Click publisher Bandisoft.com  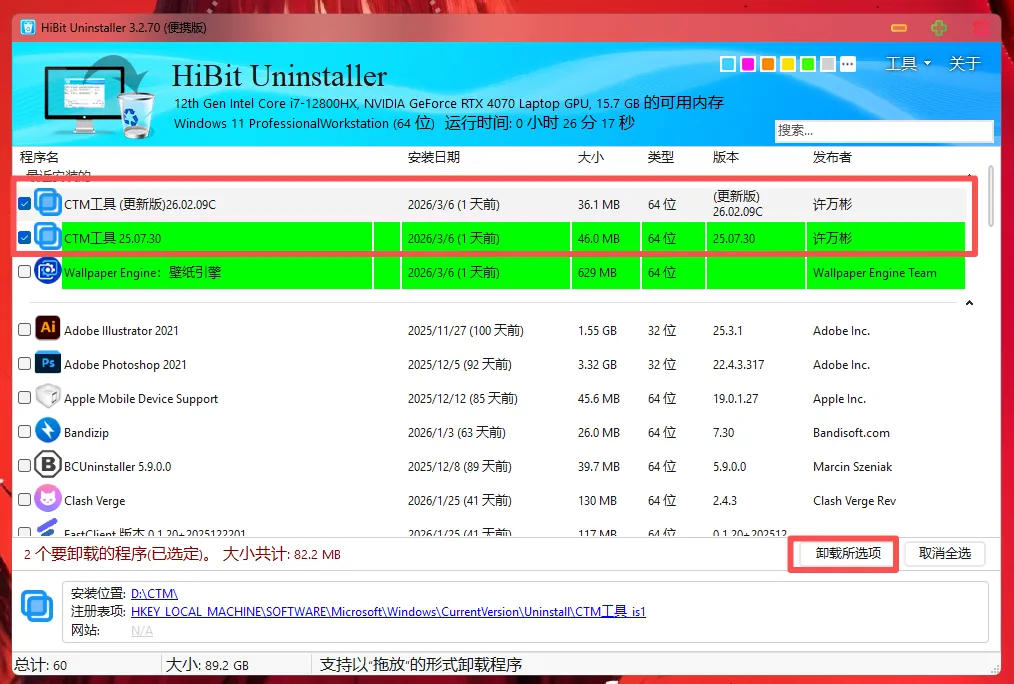(851, 433)
